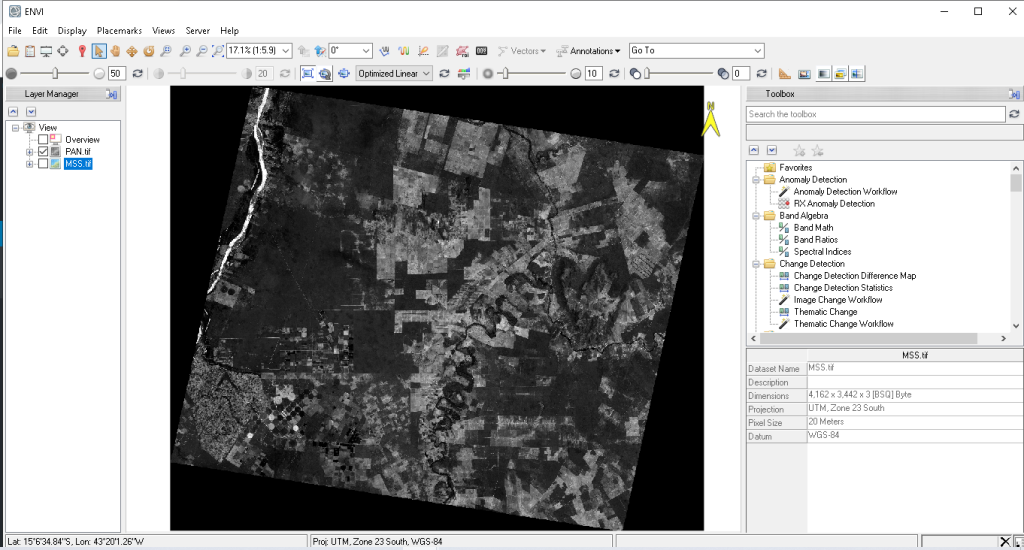Click the north arrow in the view
1024x550 pixels.
click(711, 119)
